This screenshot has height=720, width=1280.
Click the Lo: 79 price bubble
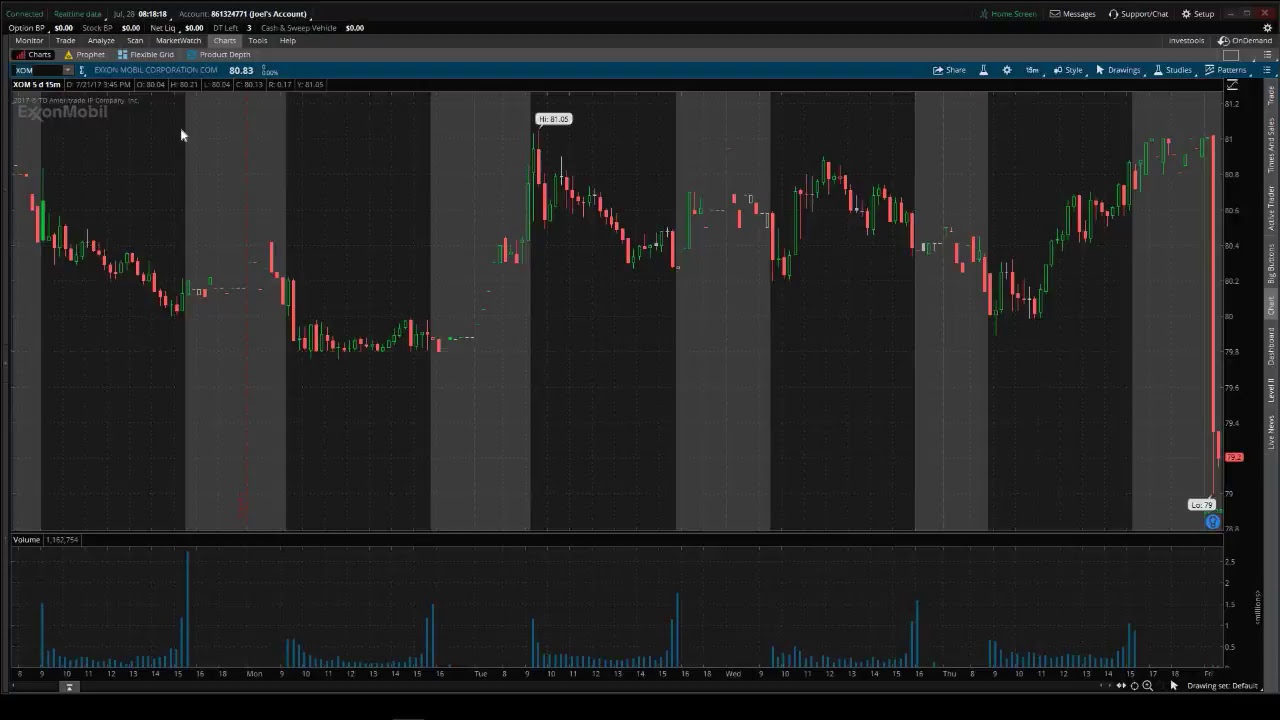coord(1201,505)
